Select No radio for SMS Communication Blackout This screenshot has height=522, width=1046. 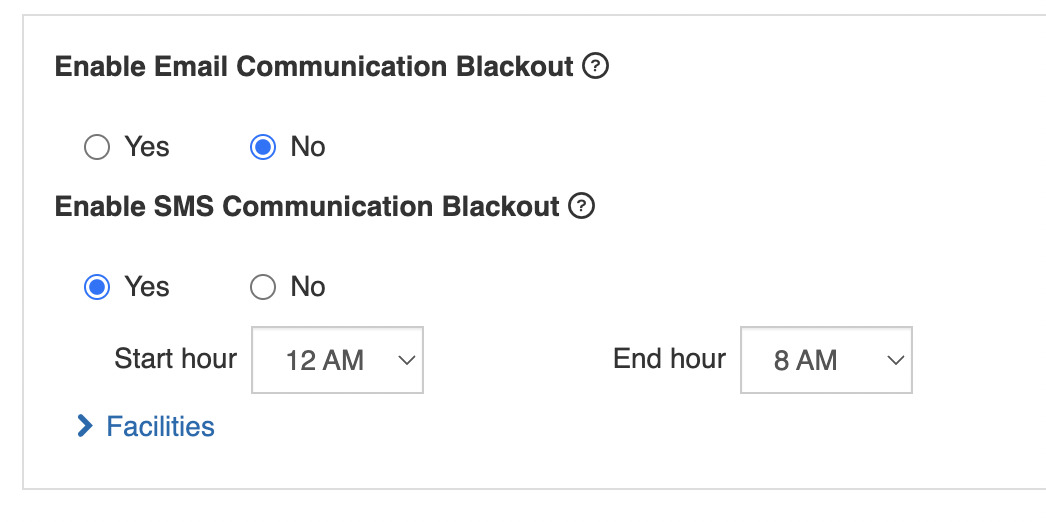263,287
